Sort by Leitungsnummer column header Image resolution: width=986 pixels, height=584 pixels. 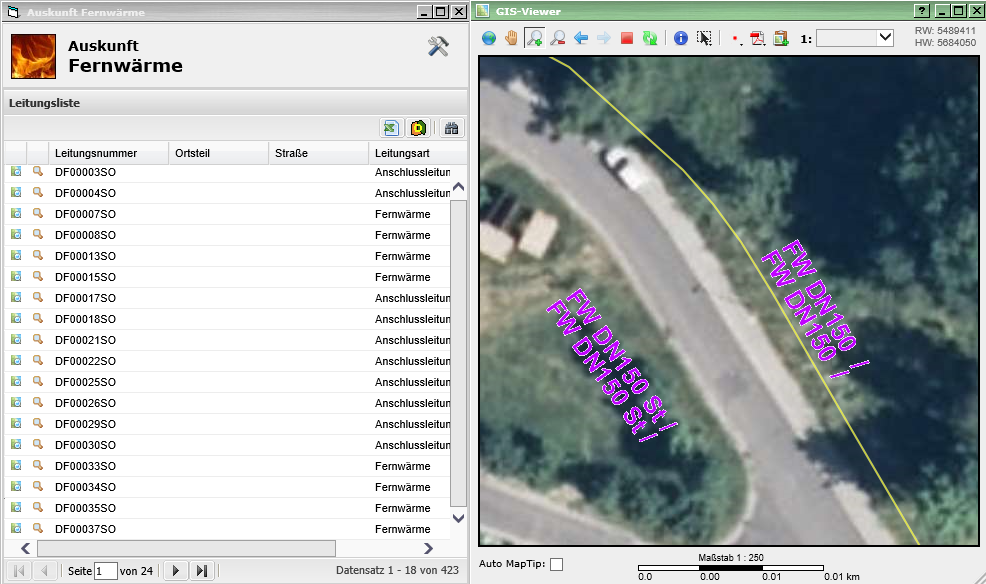pos(96,153)
